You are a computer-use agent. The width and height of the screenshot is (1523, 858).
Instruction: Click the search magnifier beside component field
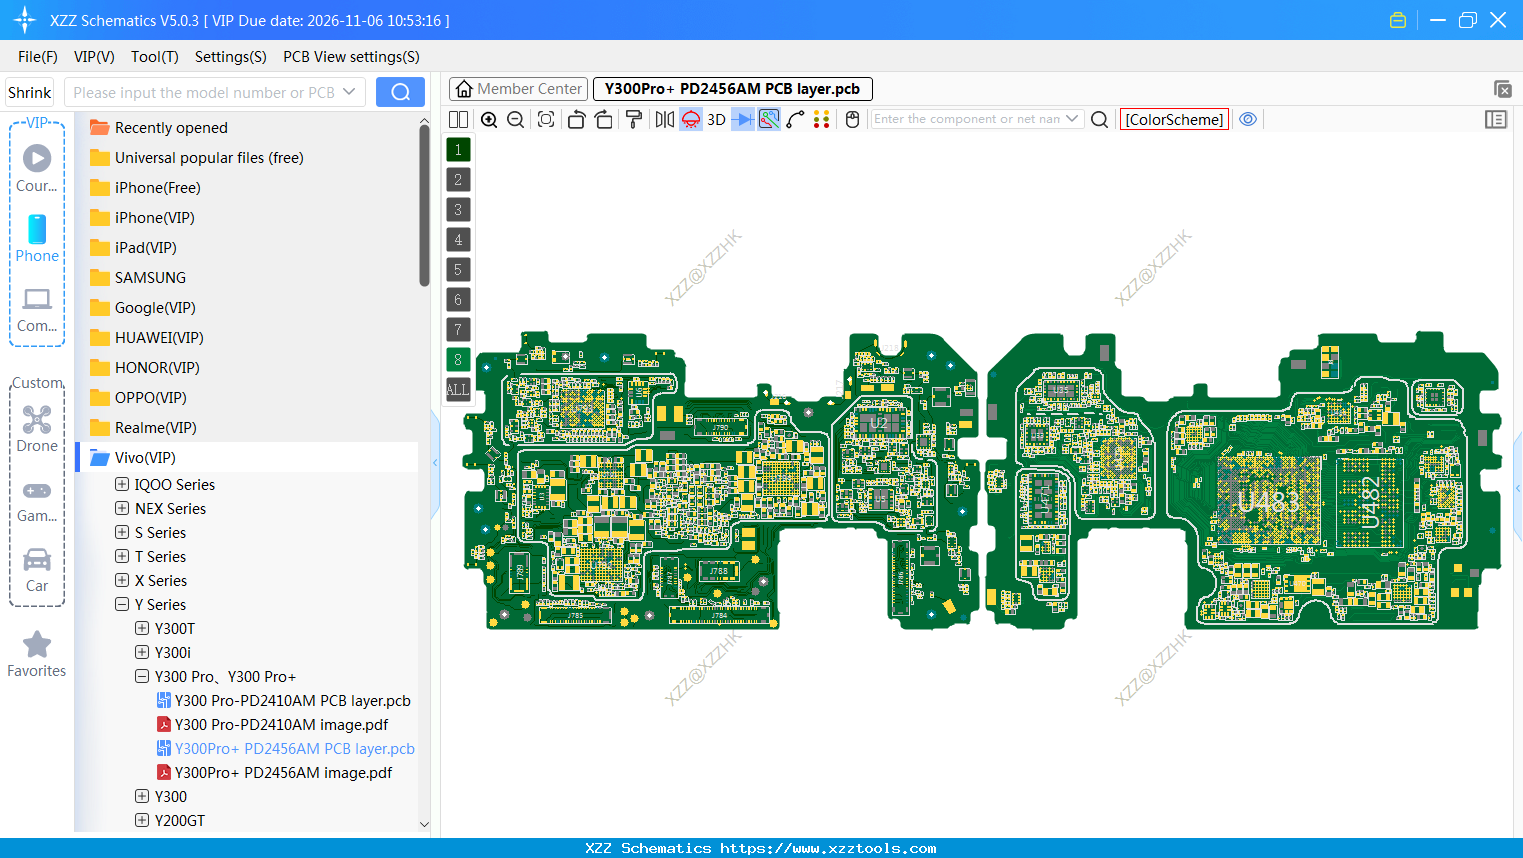point(1099,119)
